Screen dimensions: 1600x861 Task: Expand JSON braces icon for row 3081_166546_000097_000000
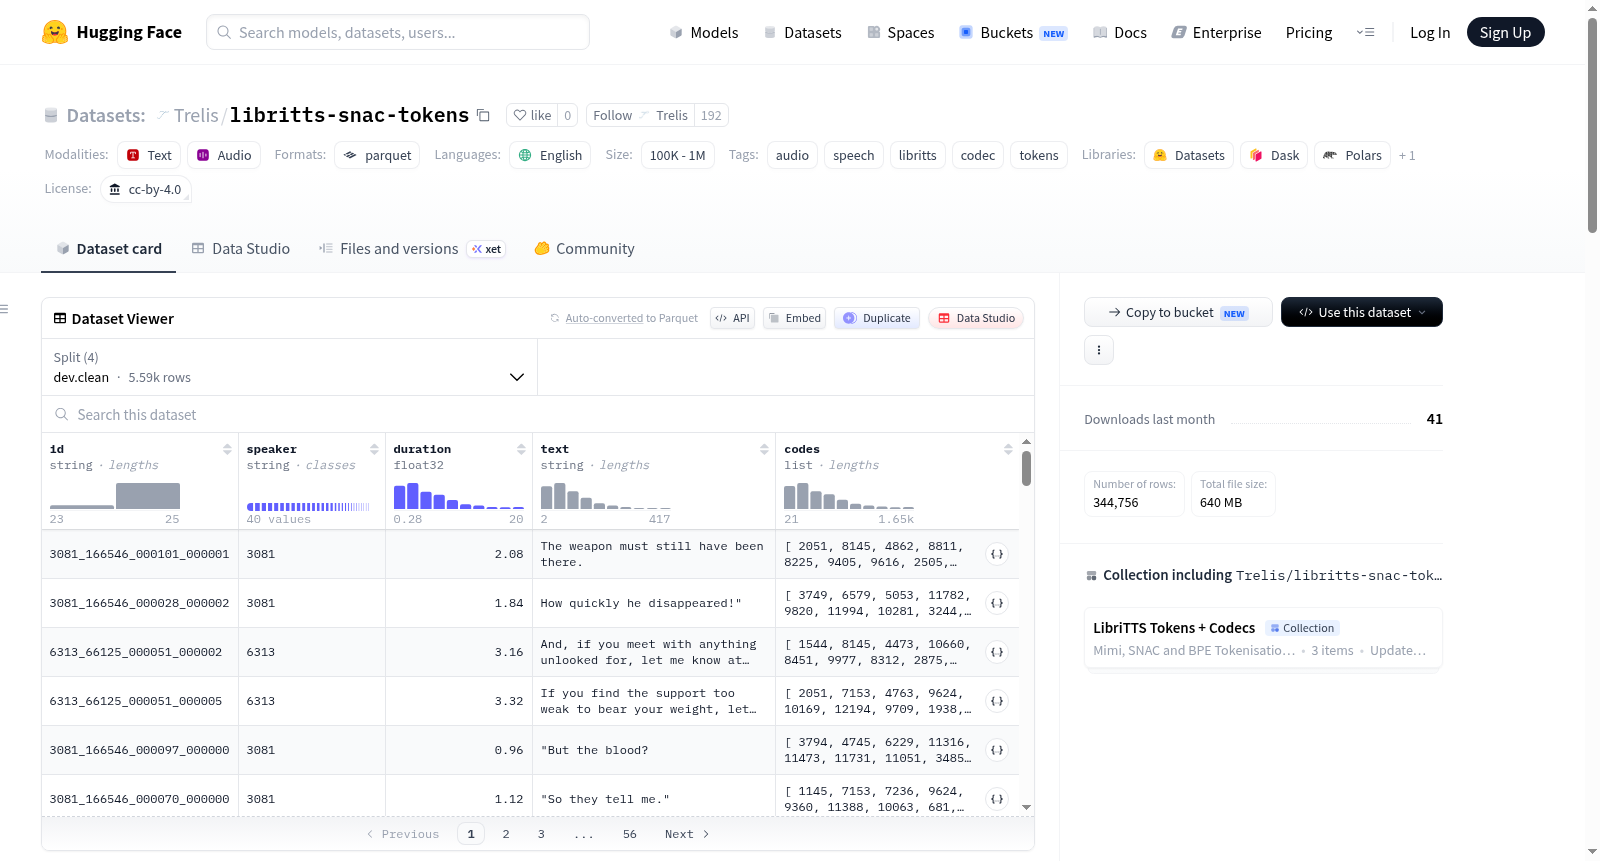(x=997, y=750)
